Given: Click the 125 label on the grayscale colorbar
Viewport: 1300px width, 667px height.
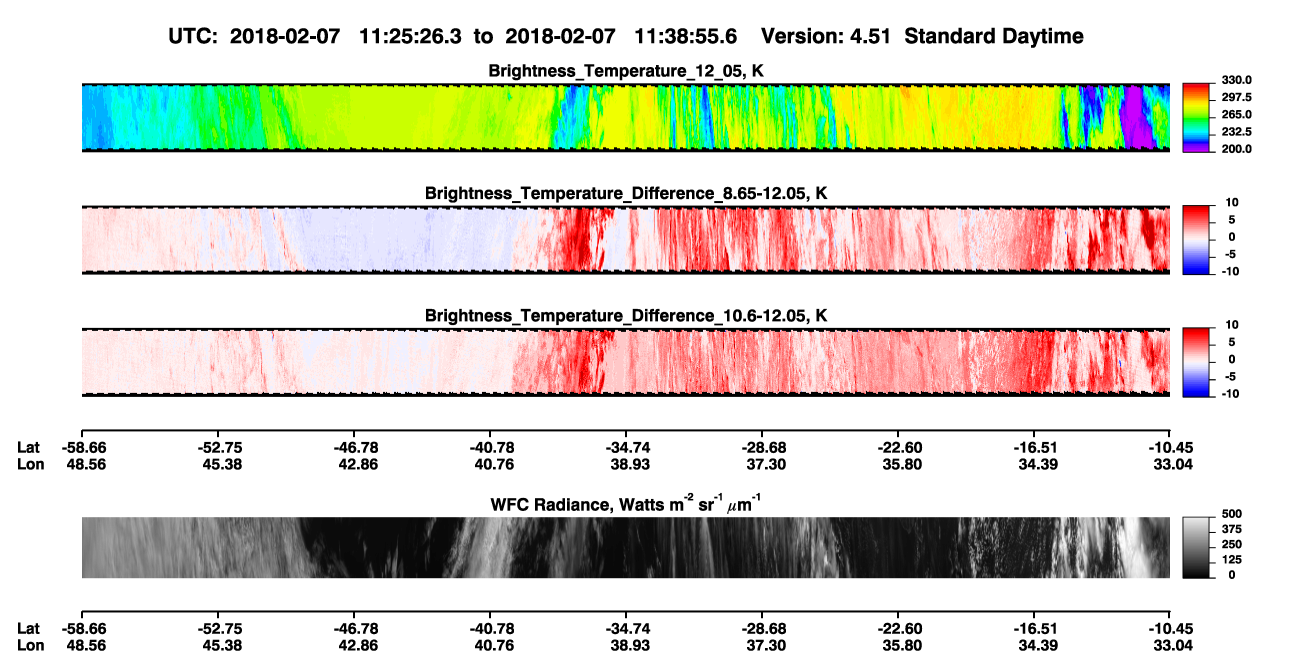Looking at the screenshot, I should tap(1231, 560).
